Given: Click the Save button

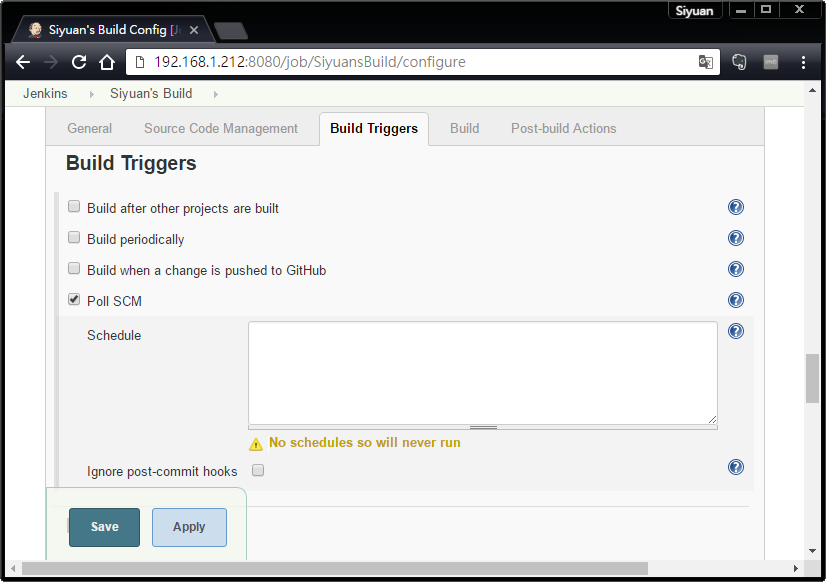Looking at the screenshot, I should (104, 527).
